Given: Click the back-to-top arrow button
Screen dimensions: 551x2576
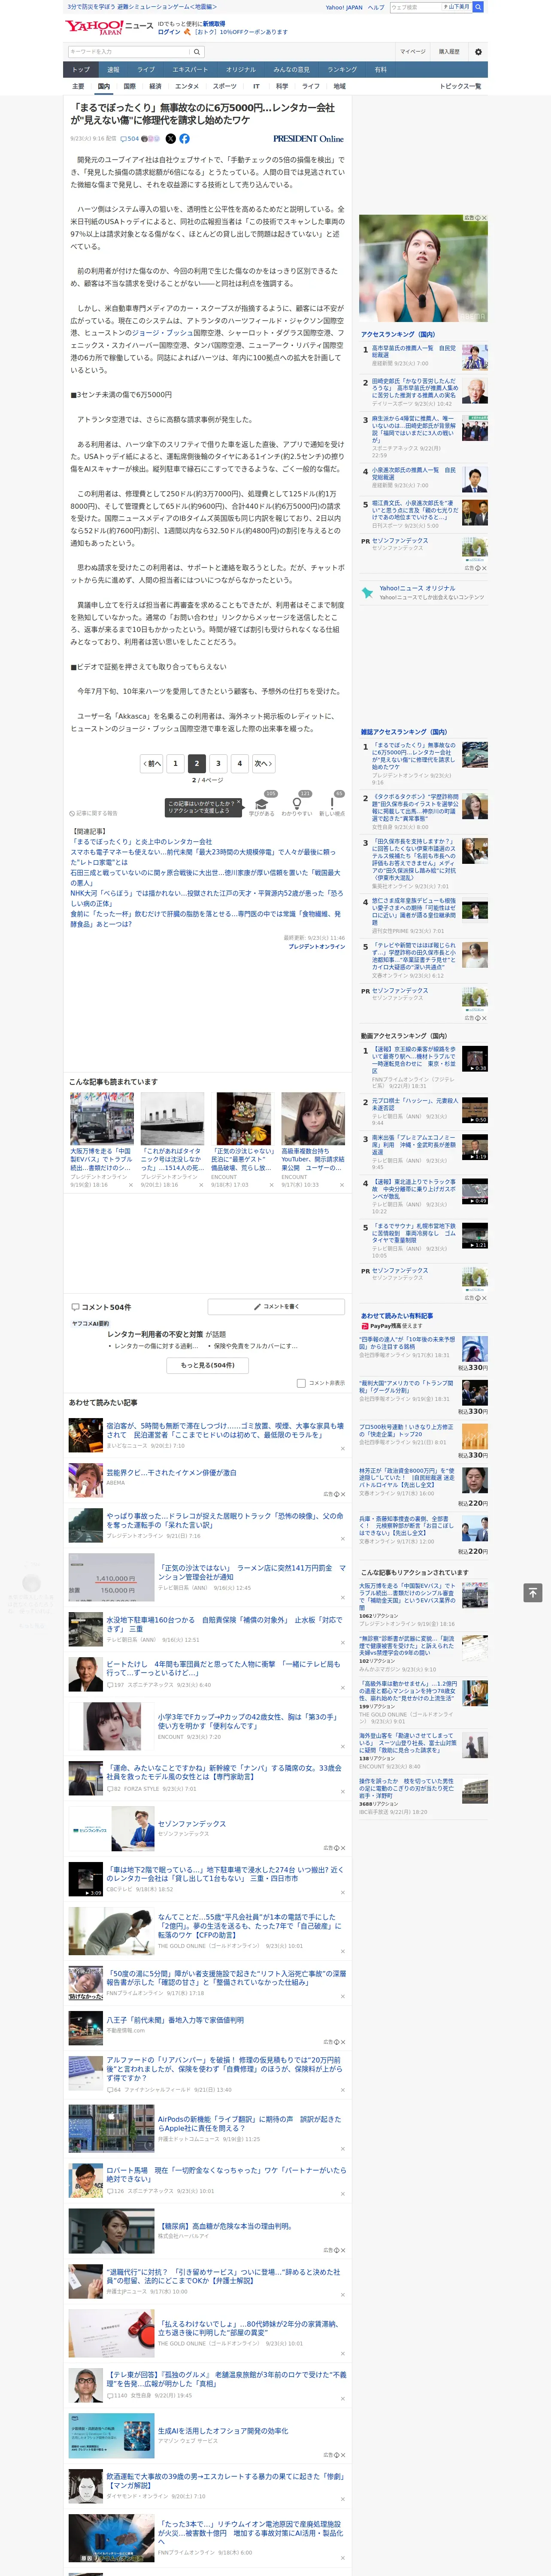Looking at the screenshot, I should [533, 1592].
